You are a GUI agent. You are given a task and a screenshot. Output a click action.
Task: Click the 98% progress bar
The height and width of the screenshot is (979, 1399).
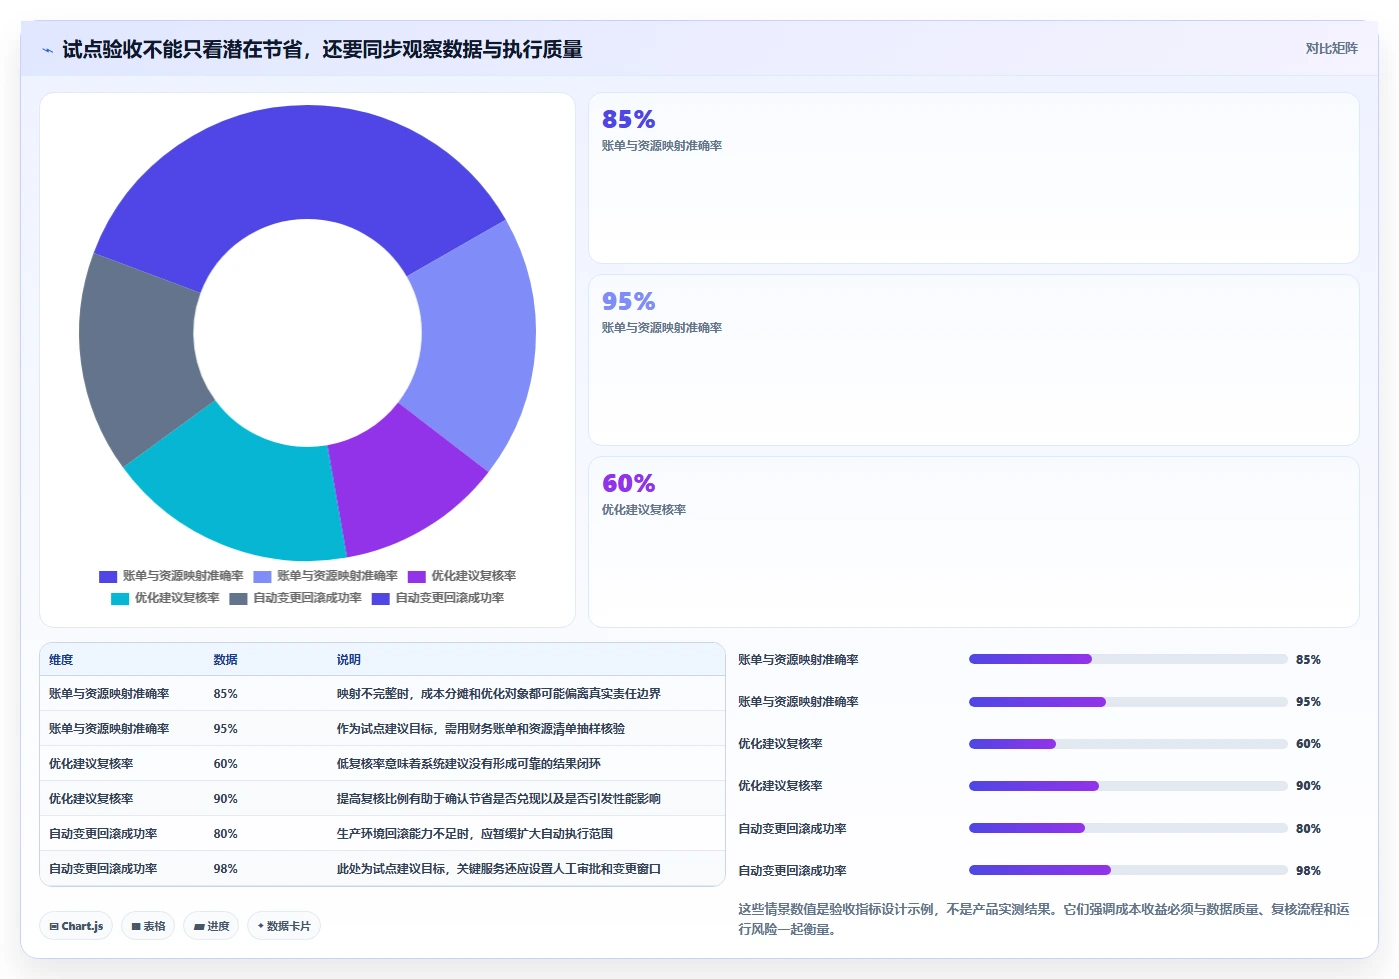(1128, 870)
